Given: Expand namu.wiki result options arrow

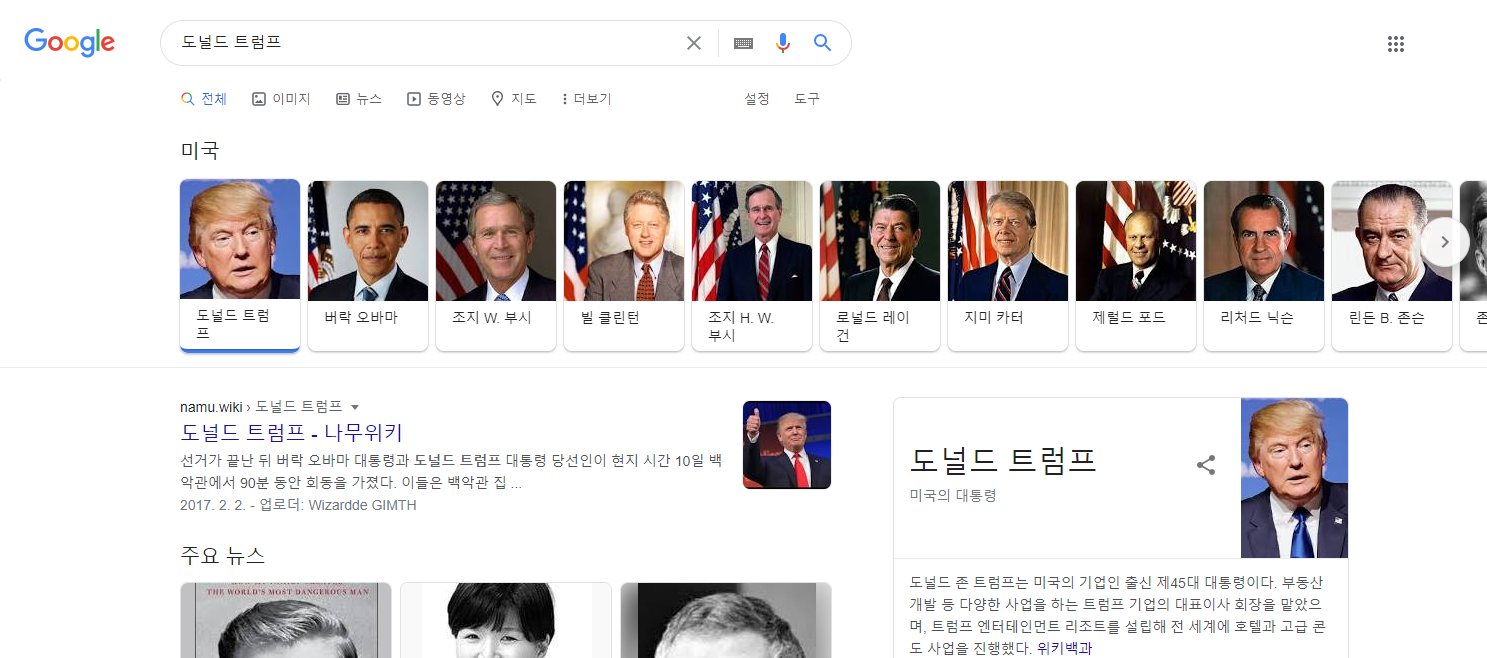Looking at the screenshot, I should 355,407.
